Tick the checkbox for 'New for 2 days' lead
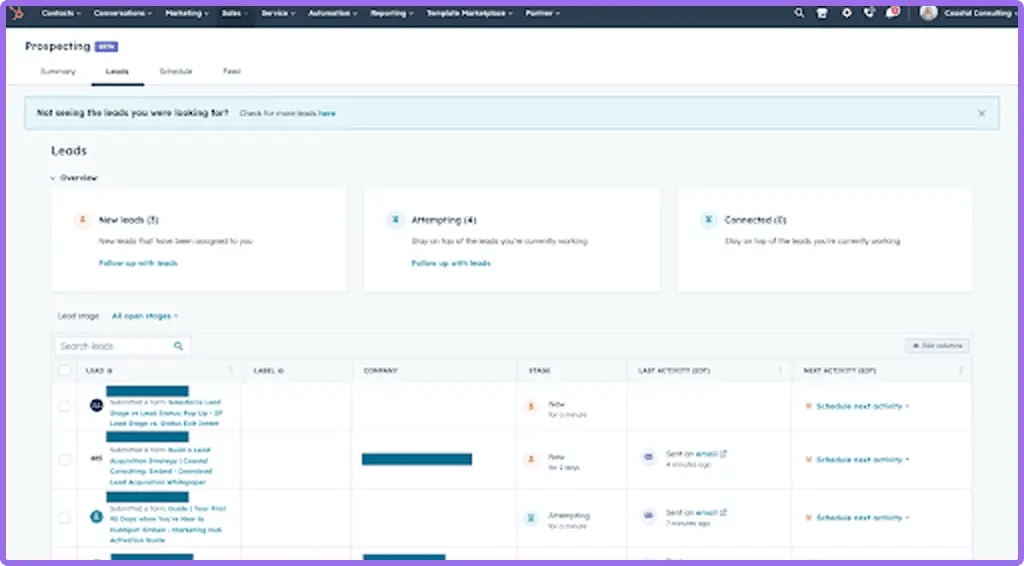Screen dimensions: 1024x566 pos(65,460)
